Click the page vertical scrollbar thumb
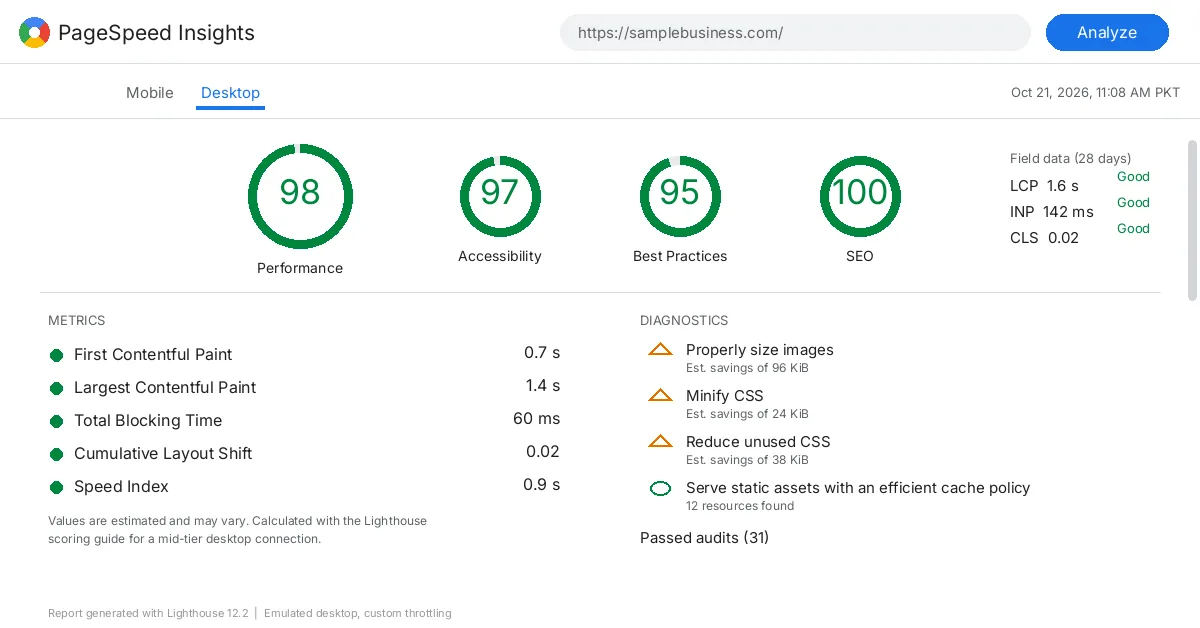Image resolution: width=1200 pixels, height=628 pixels. pos(1192,220)
